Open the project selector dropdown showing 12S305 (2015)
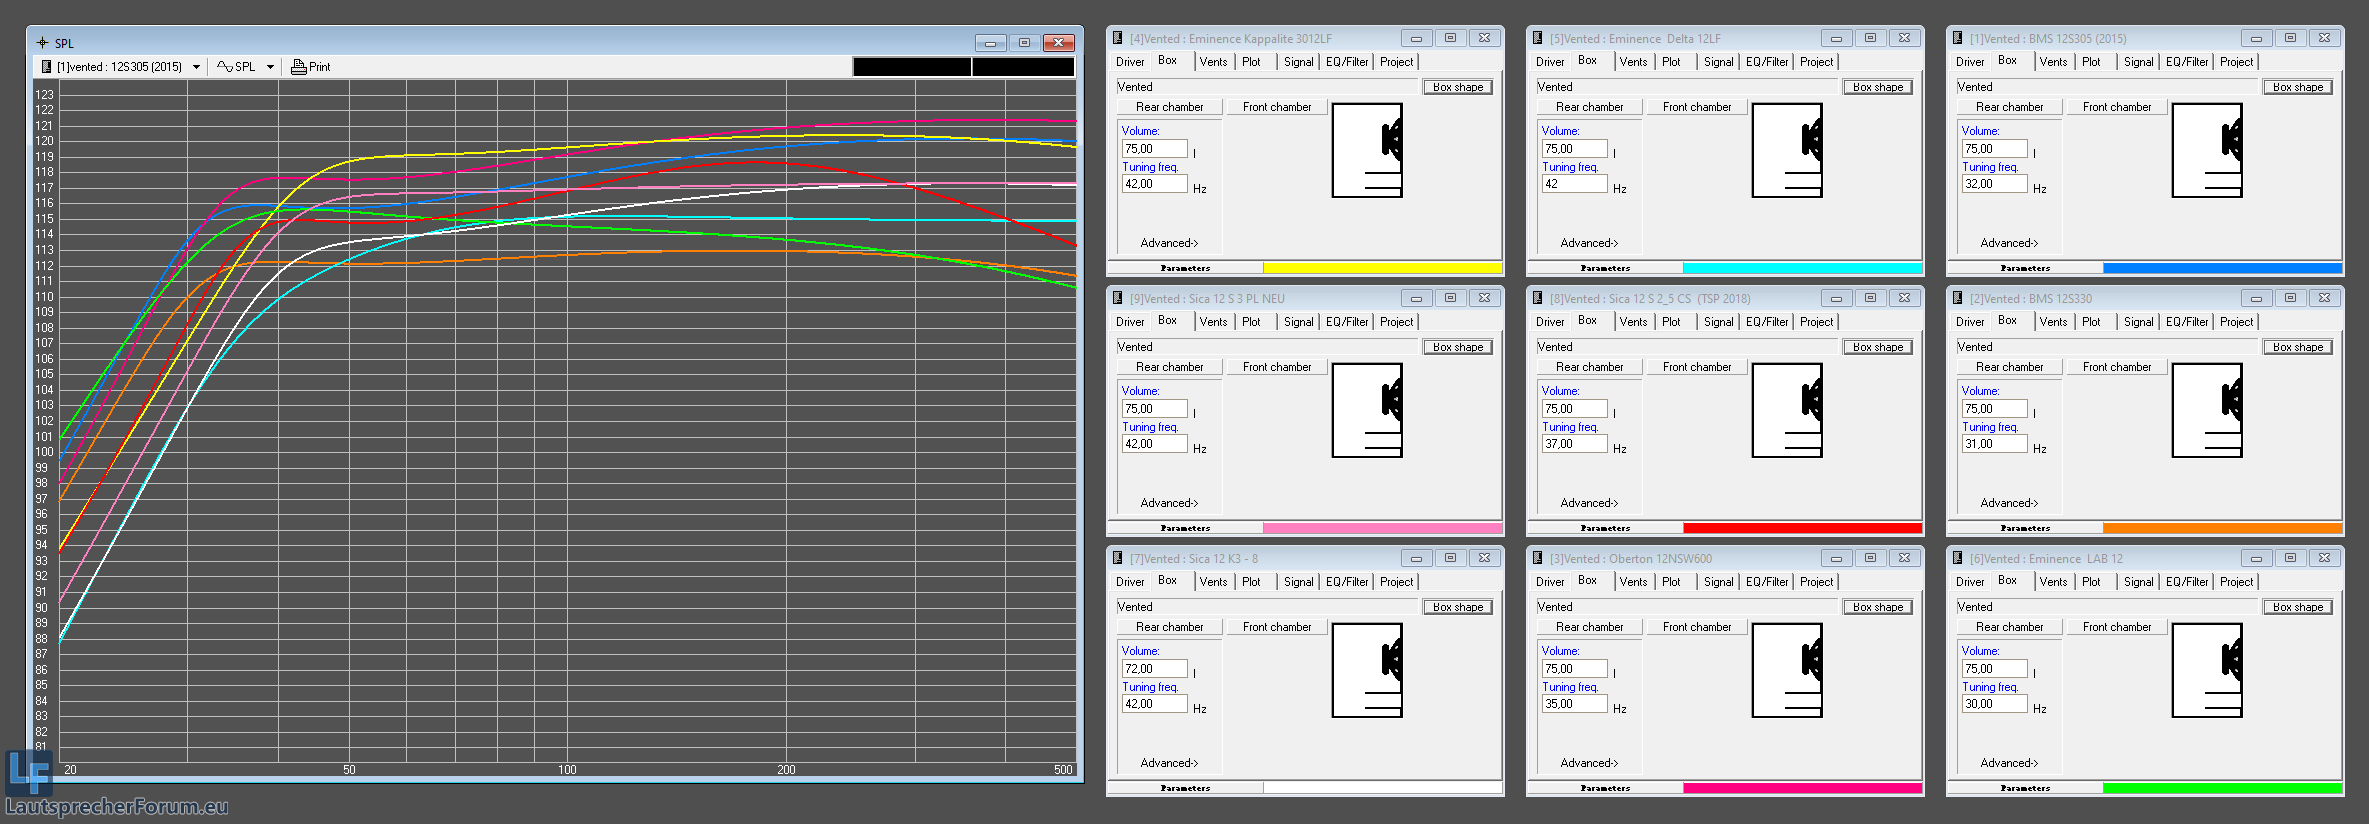Viewport: 2369px width, 824px height. coord(196,67)
